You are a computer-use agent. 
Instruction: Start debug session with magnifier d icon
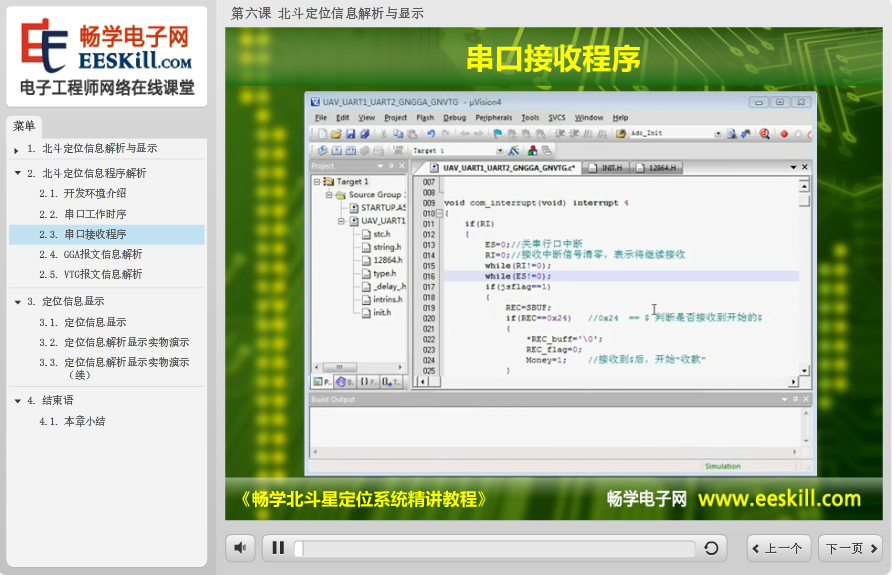coord(765,134)
